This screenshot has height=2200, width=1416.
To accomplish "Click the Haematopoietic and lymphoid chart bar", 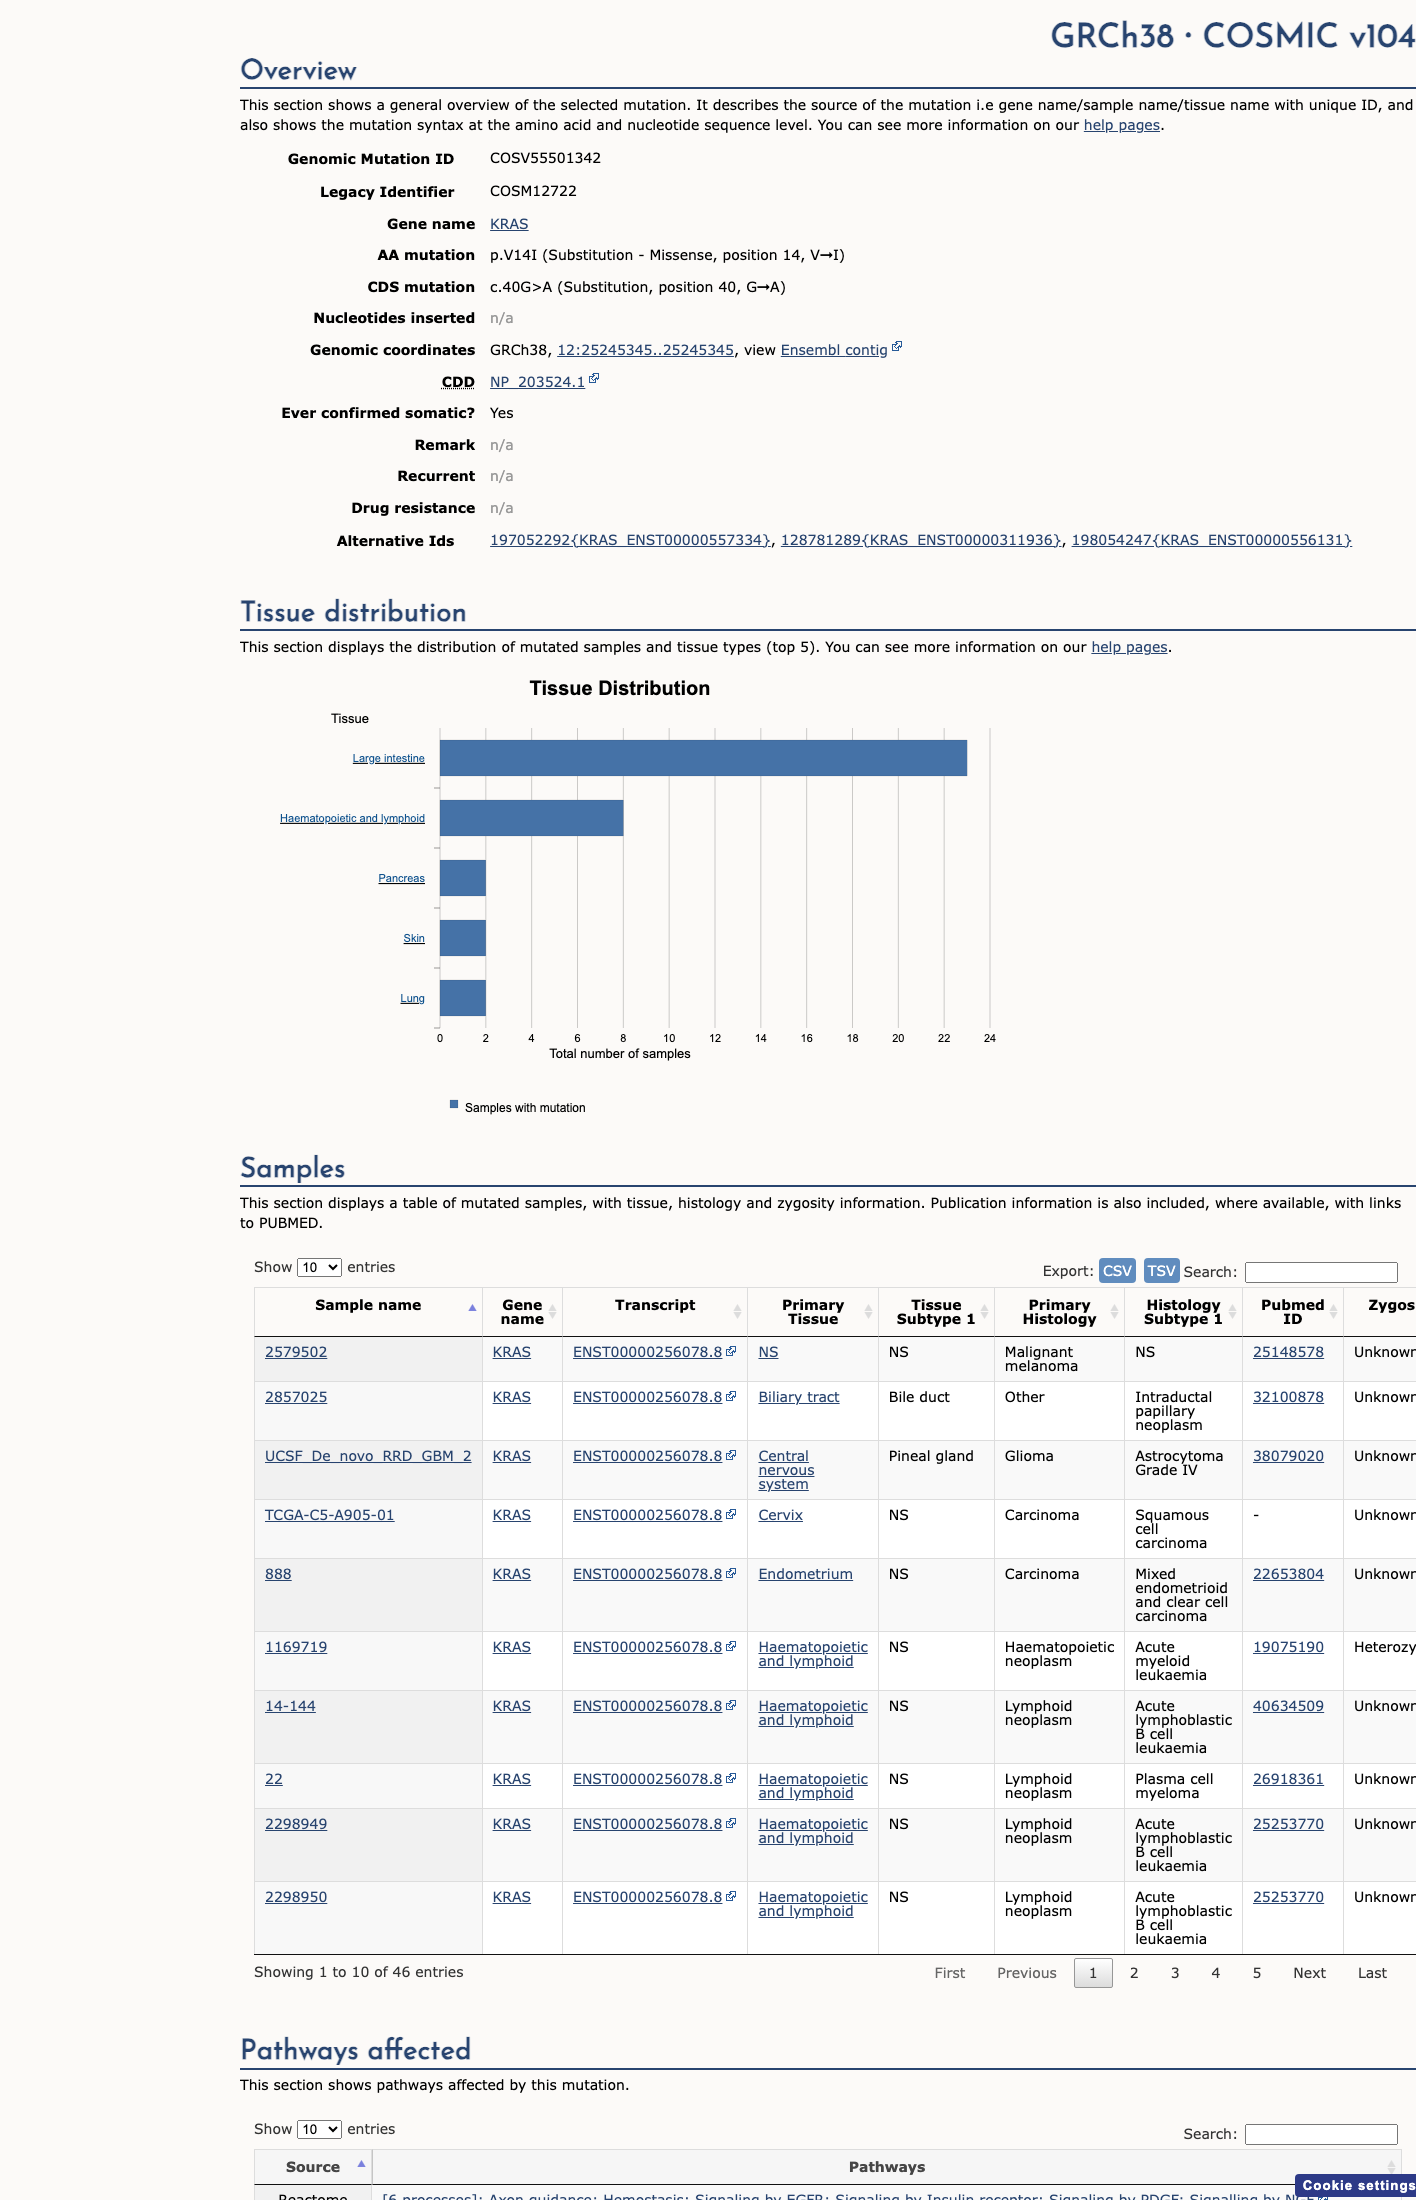I will (531, 818).
